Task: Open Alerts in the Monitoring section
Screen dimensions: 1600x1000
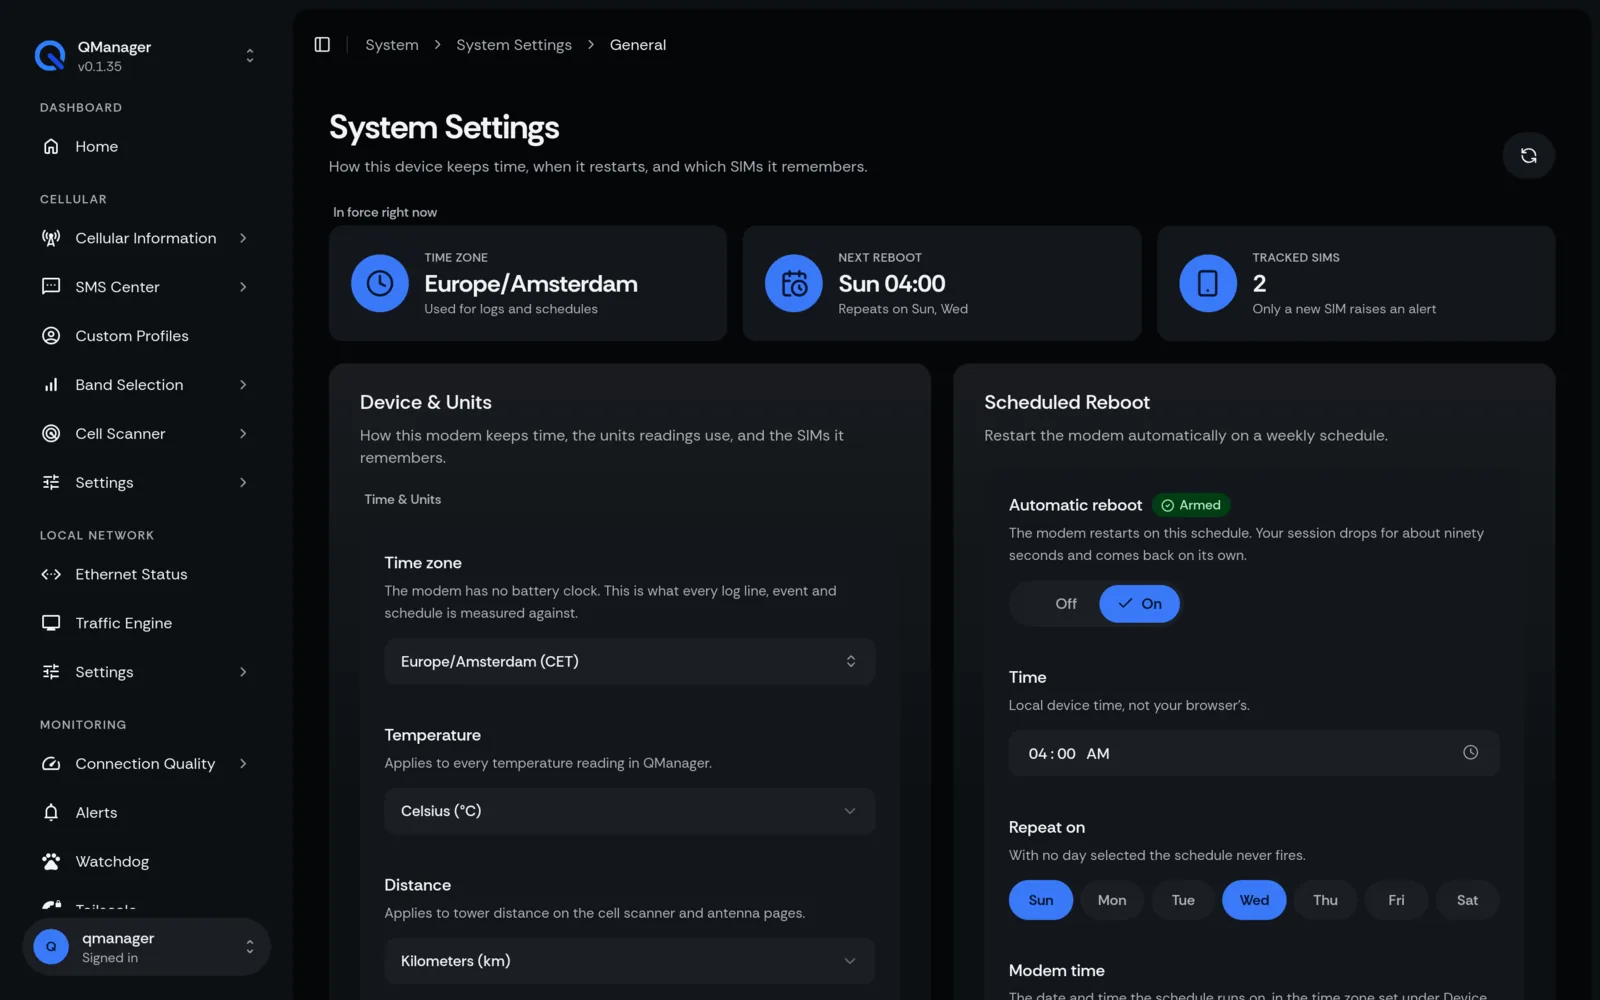Action: click(147, 813)
